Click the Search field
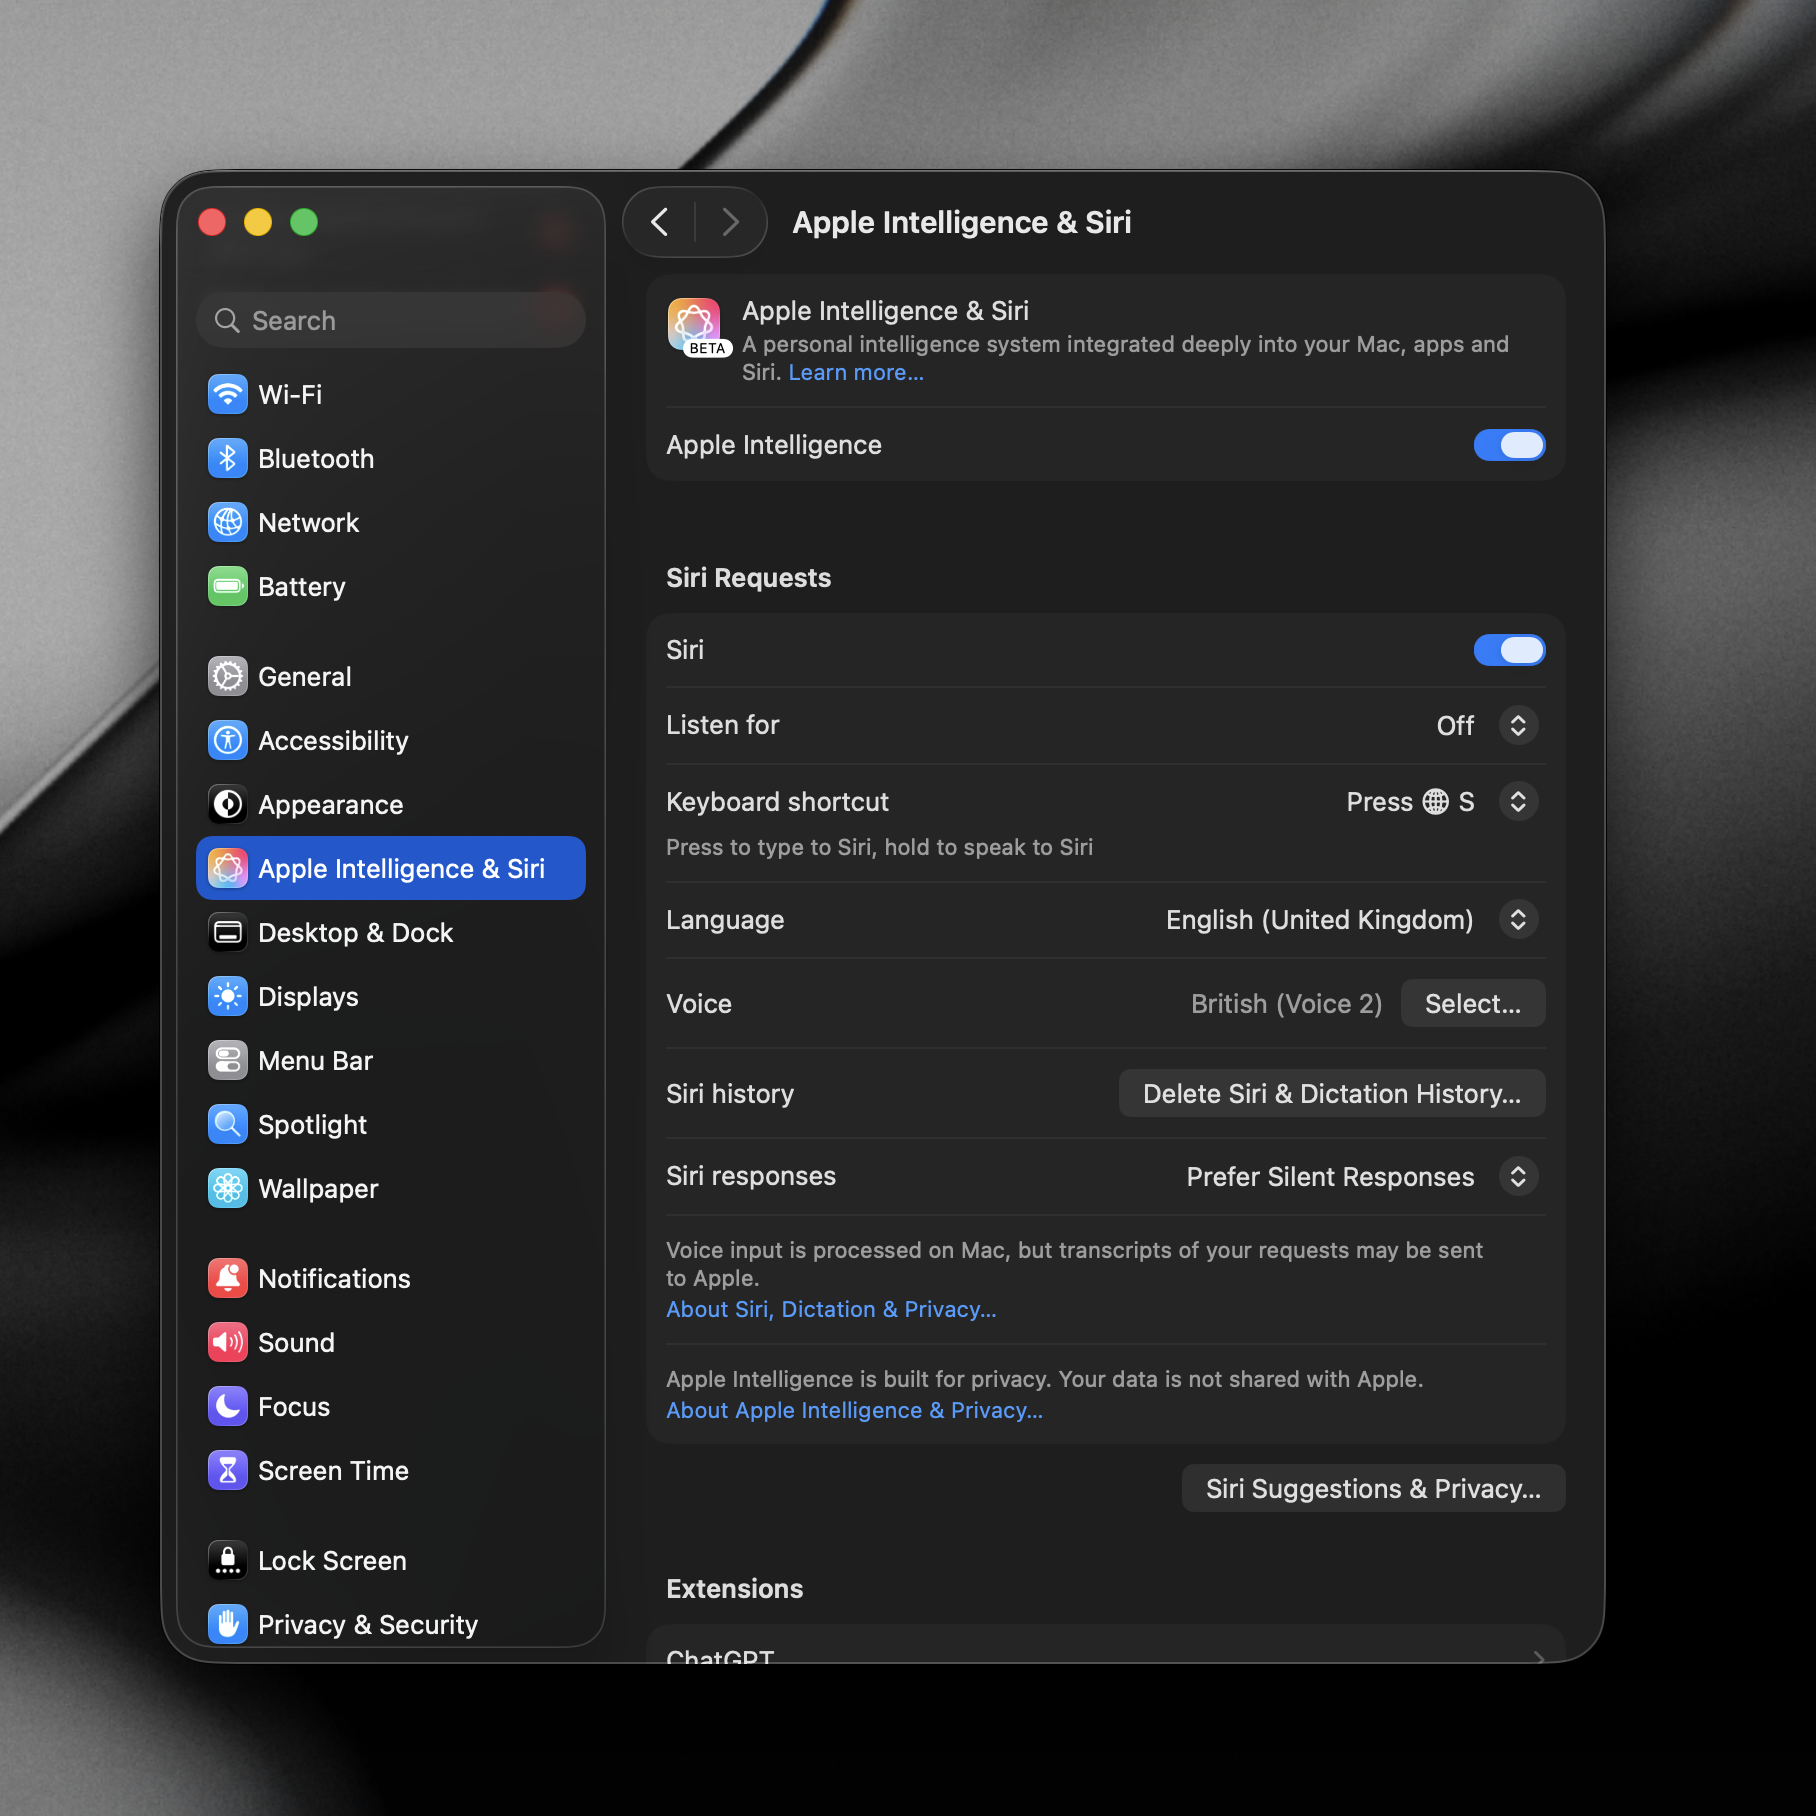 pos(391,320)
